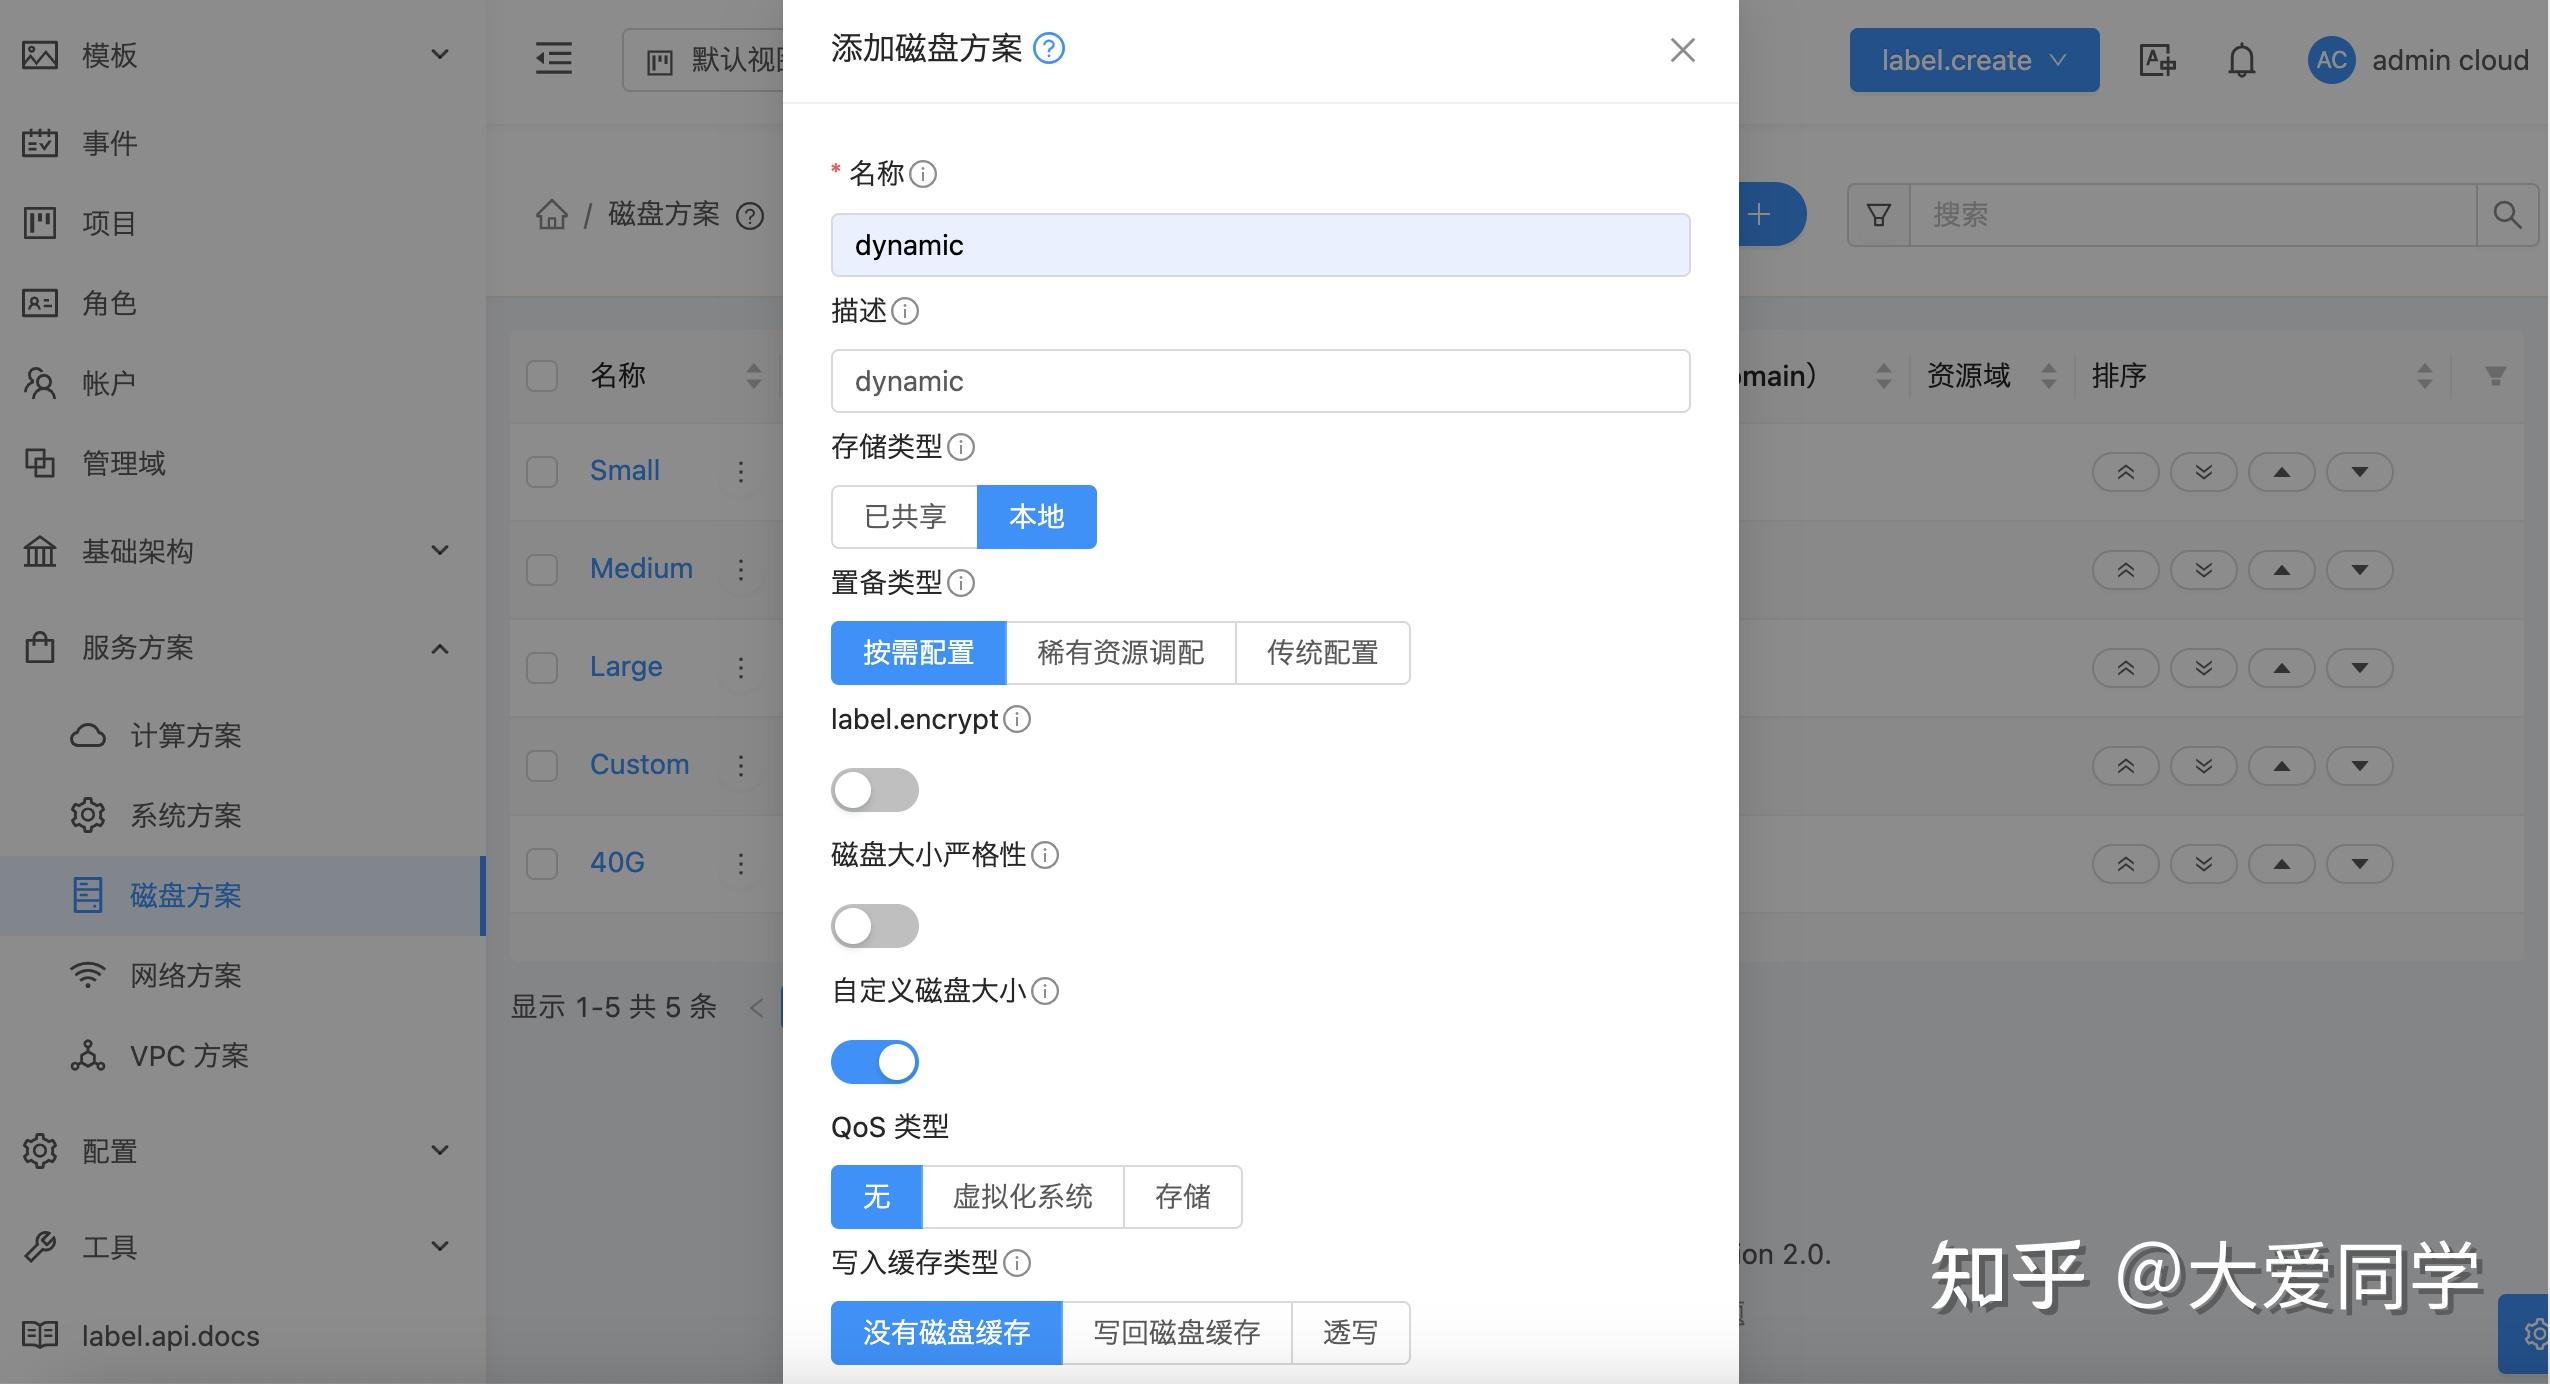Click the search magnifier icon

(2506, 214)
